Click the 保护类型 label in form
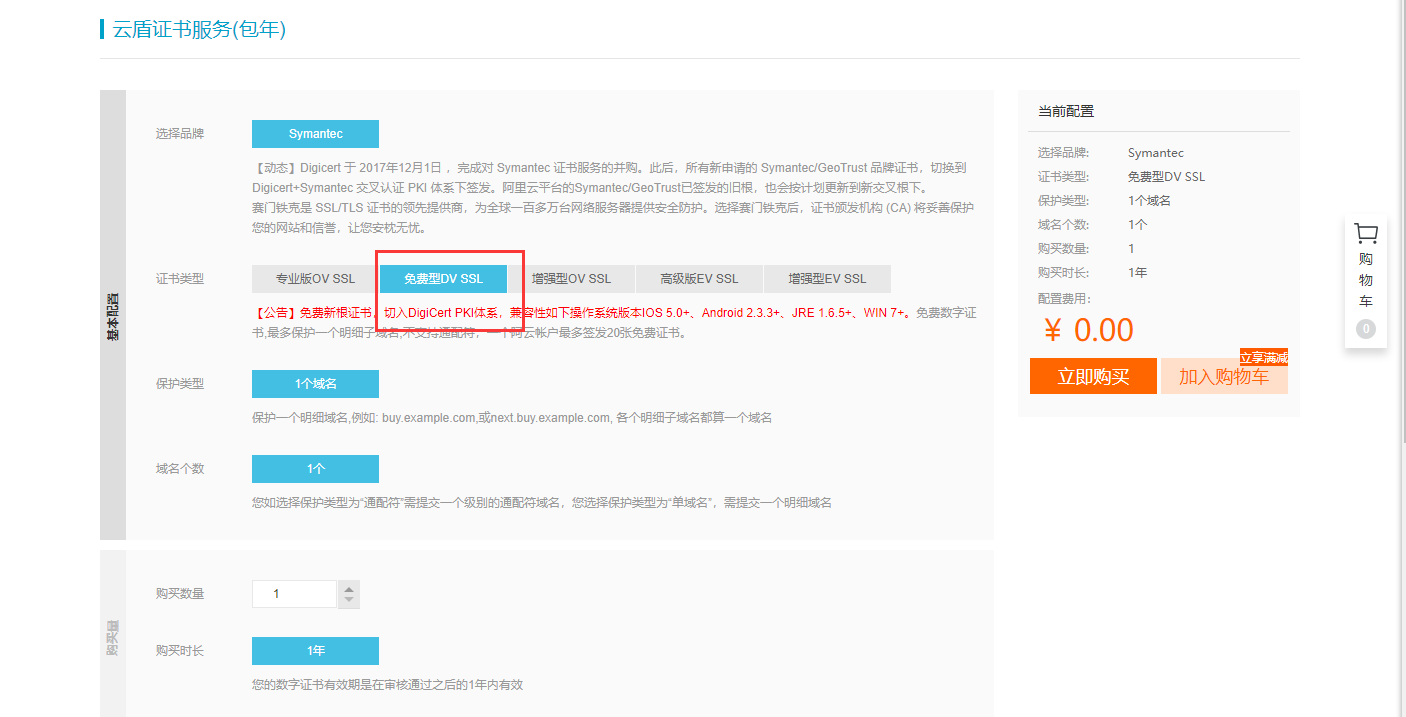 pos(180,384)
